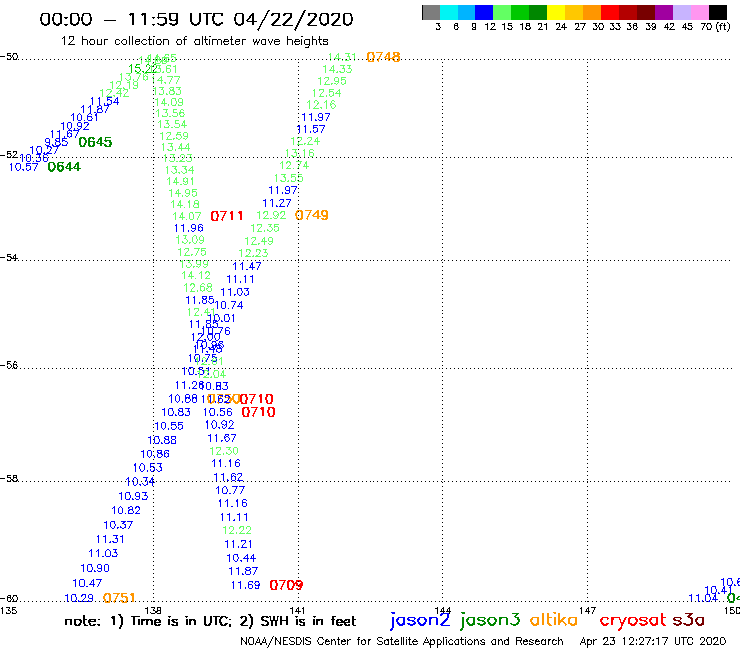This screenshot has height=650, width=740.
Task: Click the orange legend swatch
Action: point(592,12)
